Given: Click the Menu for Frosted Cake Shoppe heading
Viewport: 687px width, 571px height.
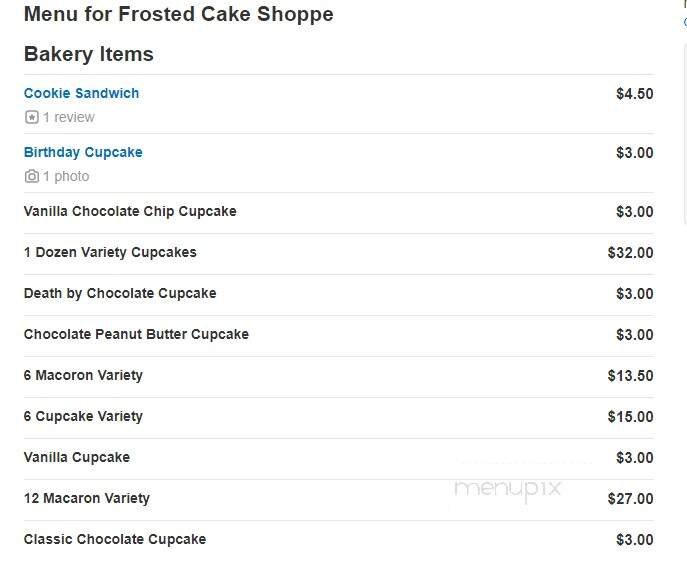Looking at the screenshot, I should (179, 14).
